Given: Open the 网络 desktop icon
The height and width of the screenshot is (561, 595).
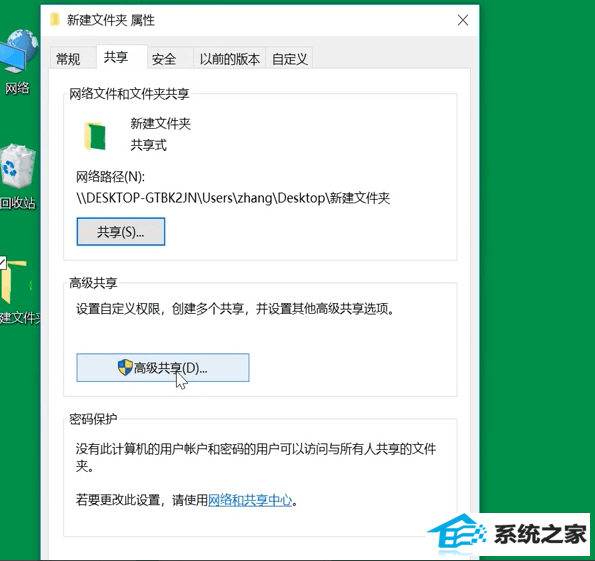Looking at the screenshot, I should click(x=18, y=62).
